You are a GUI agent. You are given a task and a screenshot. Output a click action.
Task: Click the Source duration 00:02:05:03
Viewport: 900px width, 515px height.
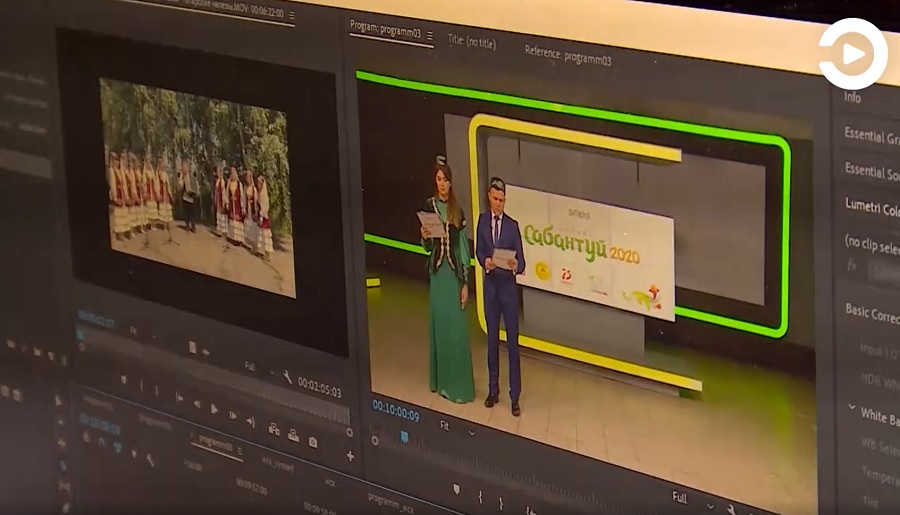(319, 388)
